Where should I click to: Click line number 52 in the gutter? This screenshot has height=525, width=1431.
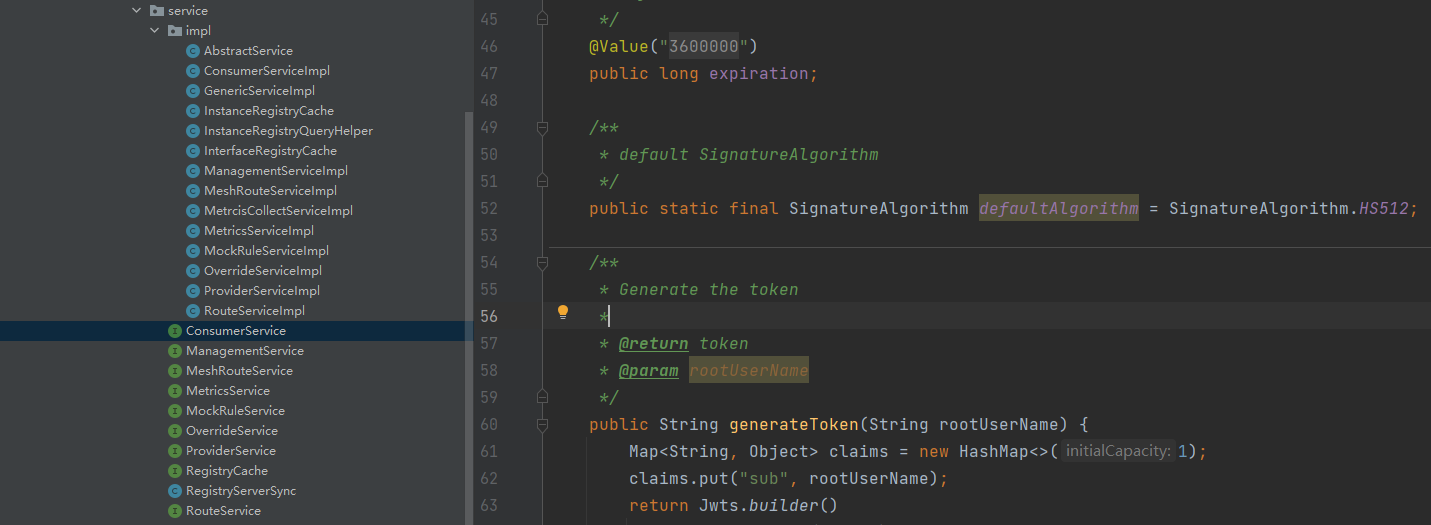pos(489,209)
